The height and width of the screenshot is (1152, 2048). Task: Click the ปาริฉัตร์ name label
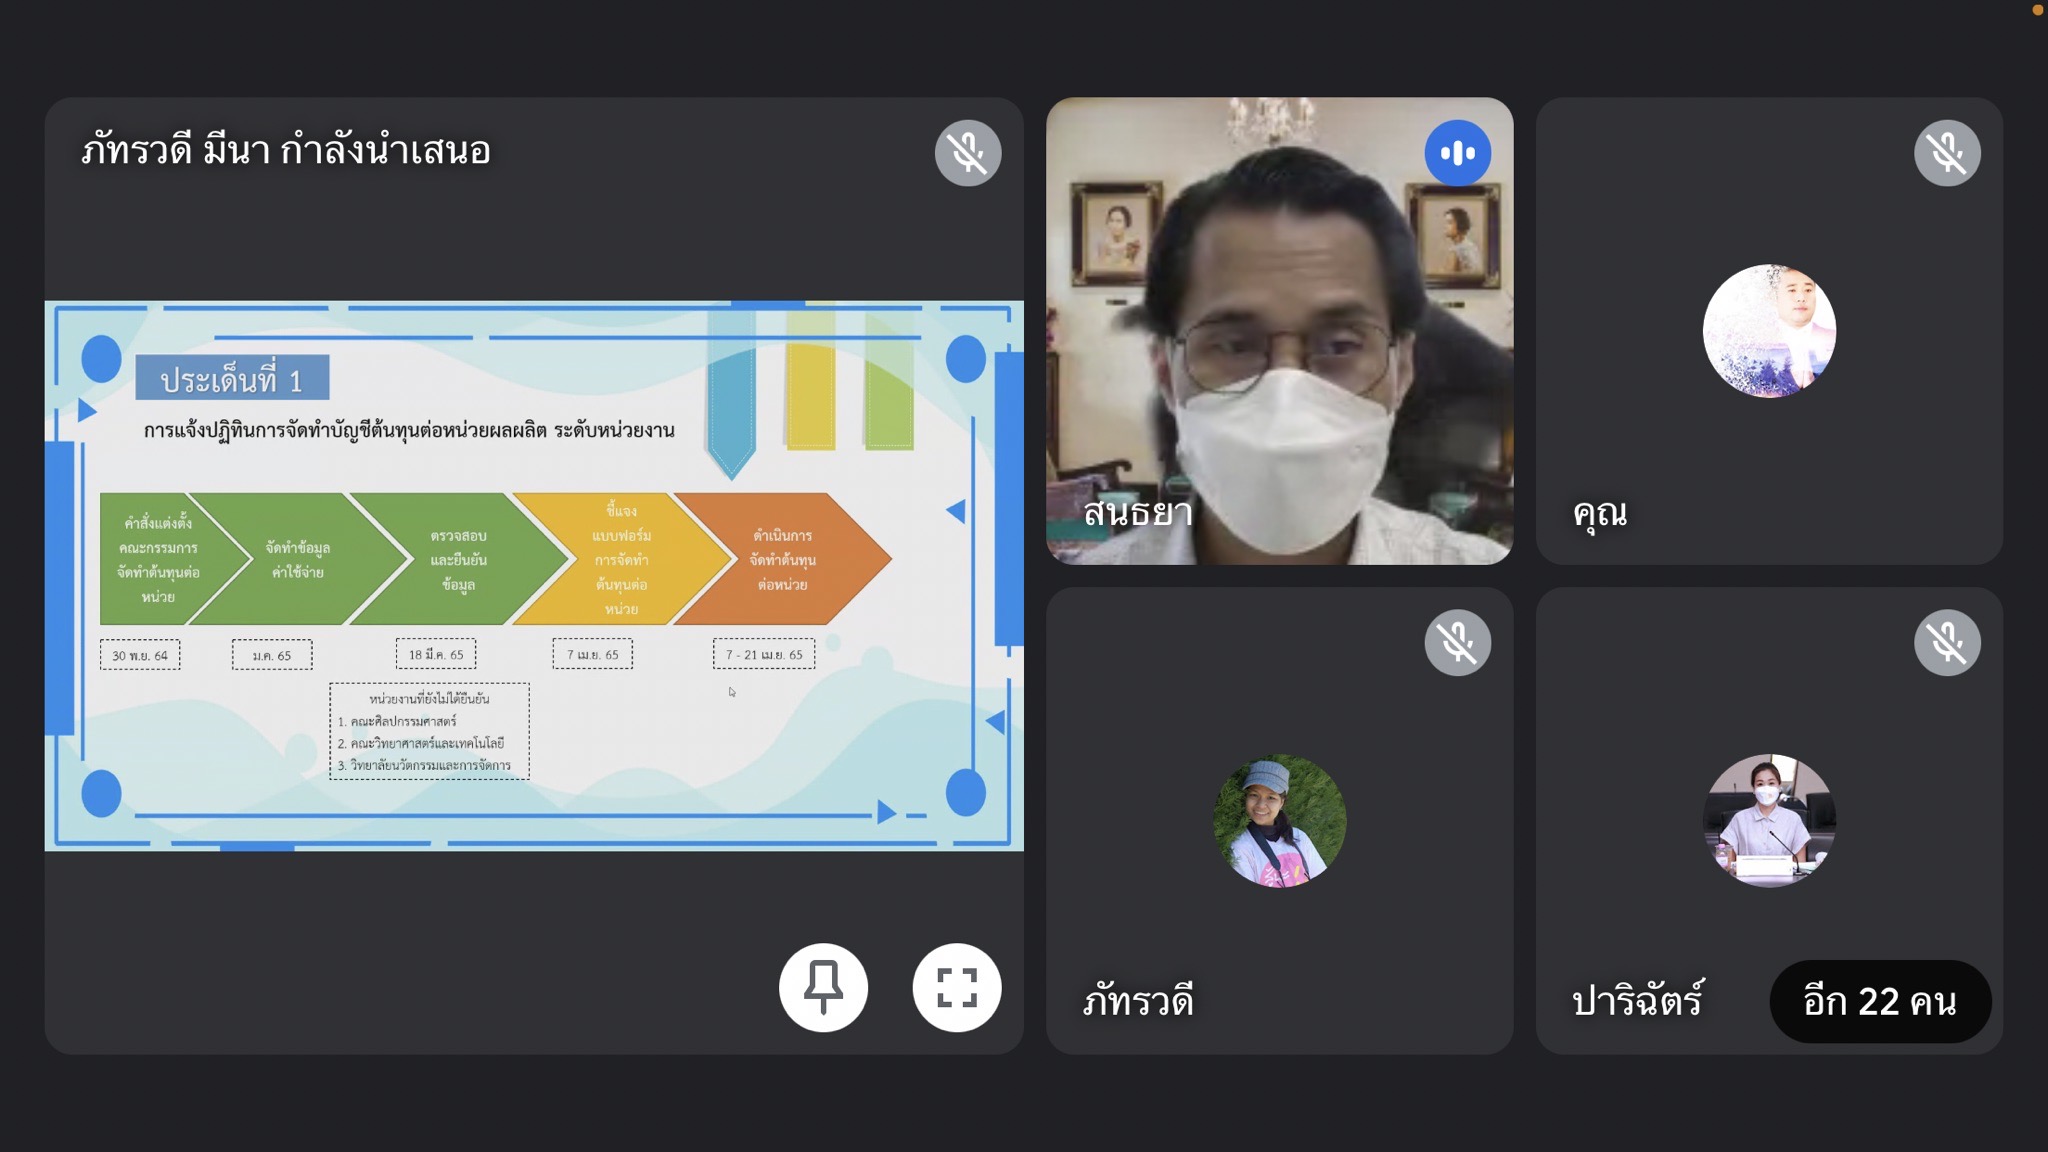pos(1637,1001)
